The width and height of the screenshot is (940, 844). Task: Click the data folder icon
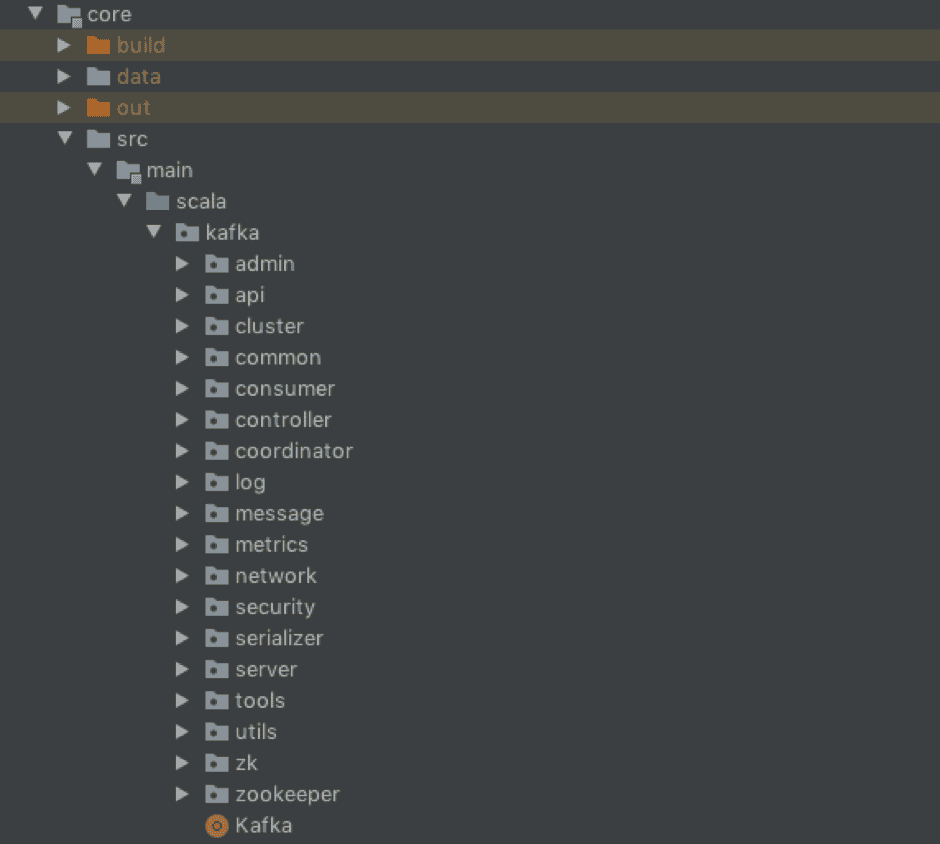98,77
